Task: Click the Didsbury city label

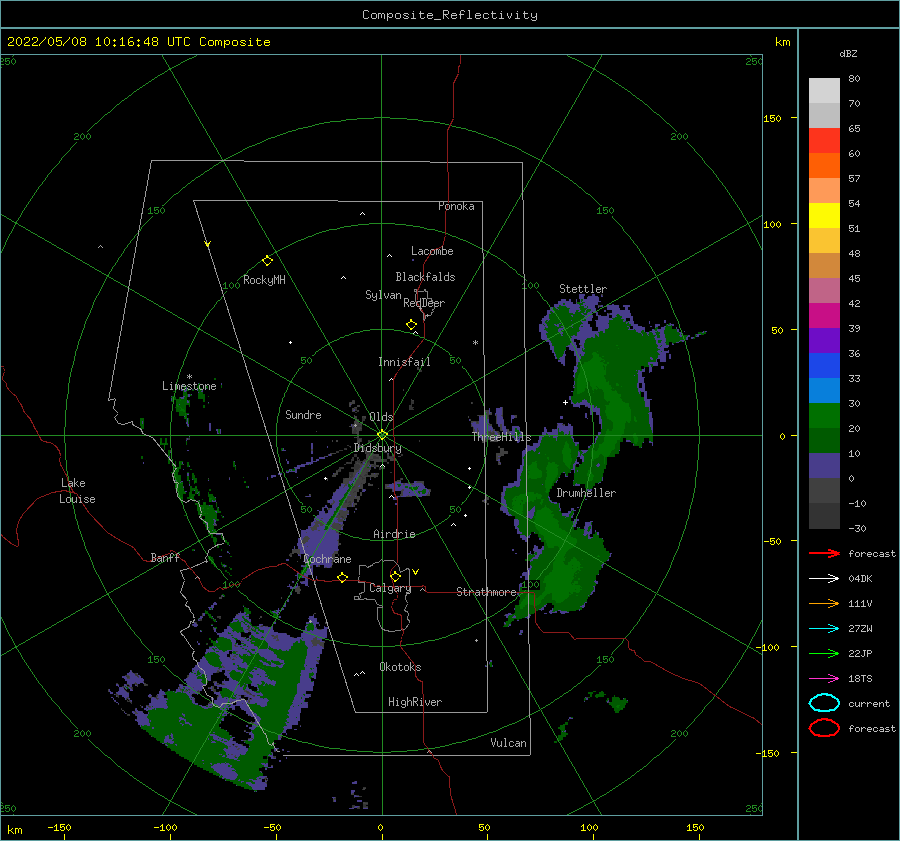Action: 378,448
